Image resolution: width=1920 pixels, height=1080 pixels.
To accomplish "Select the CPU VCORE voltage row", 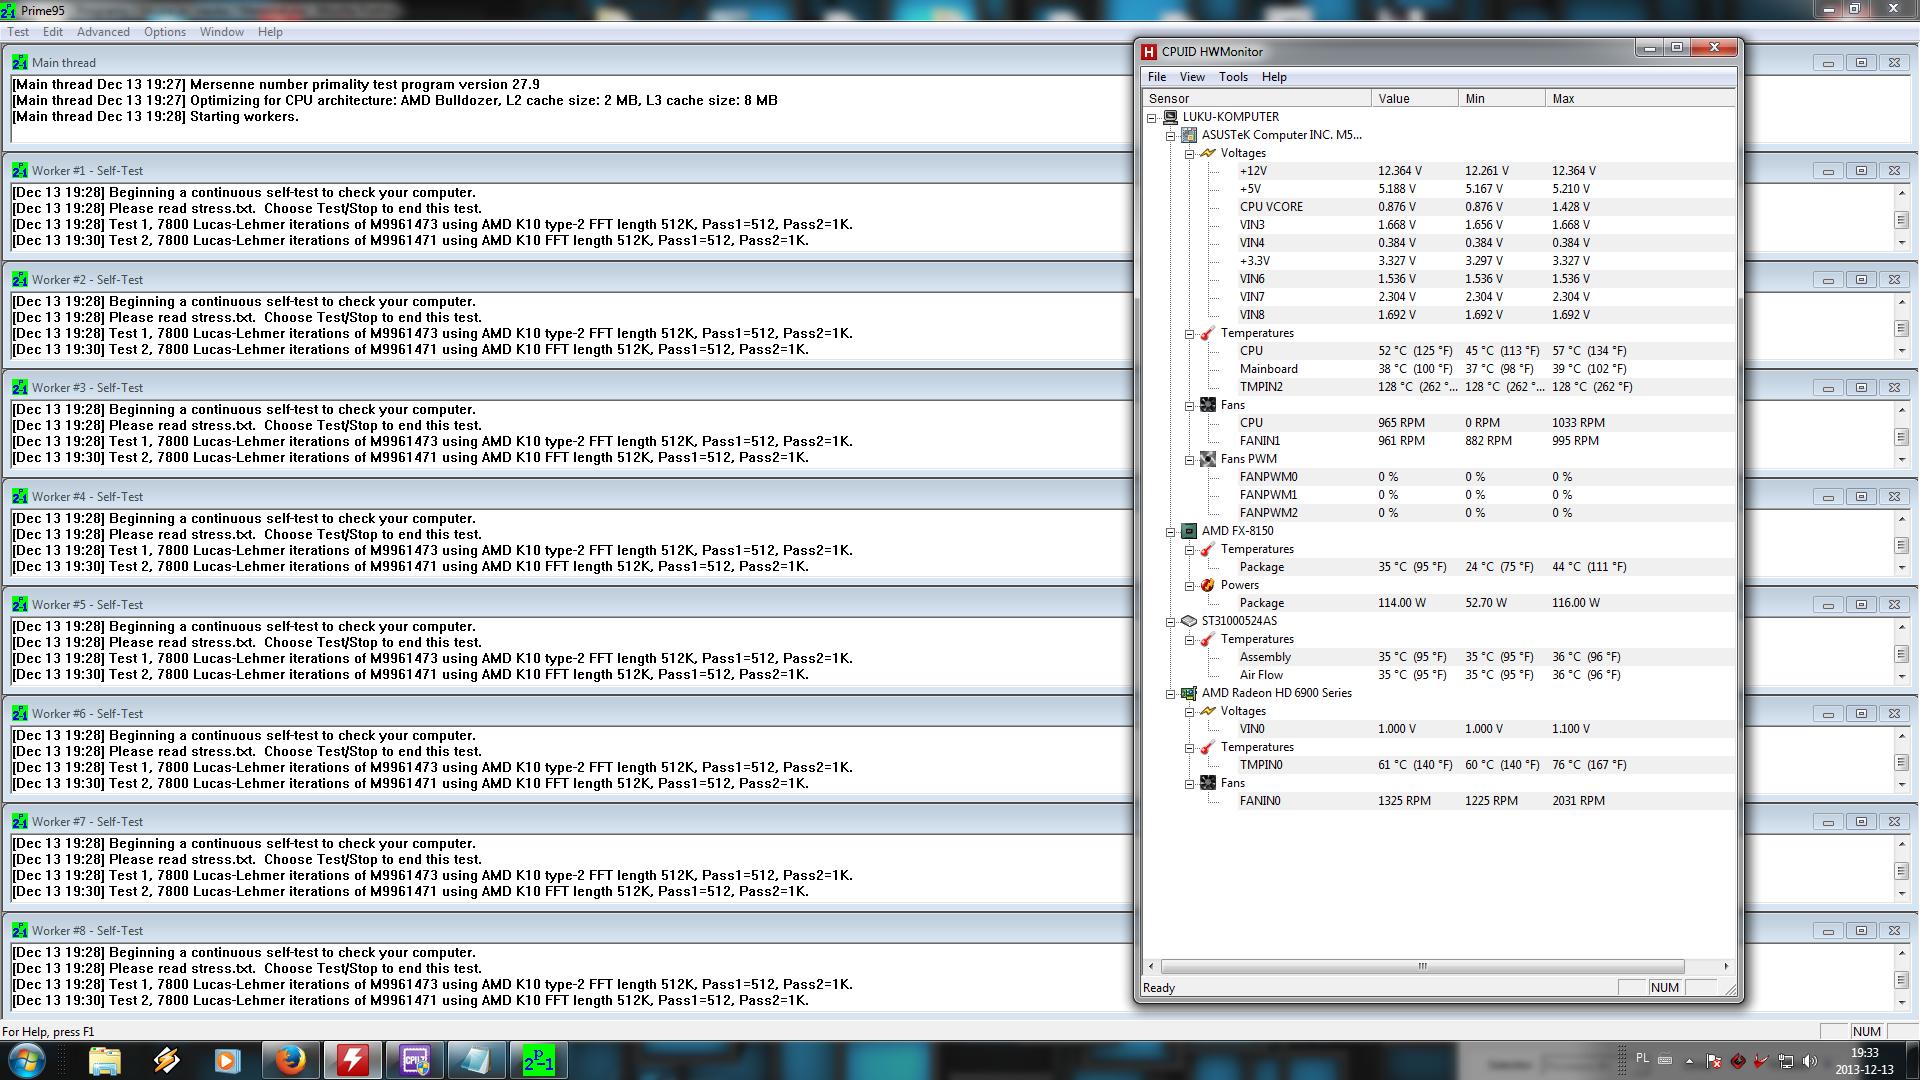I will click(1271, 207).
